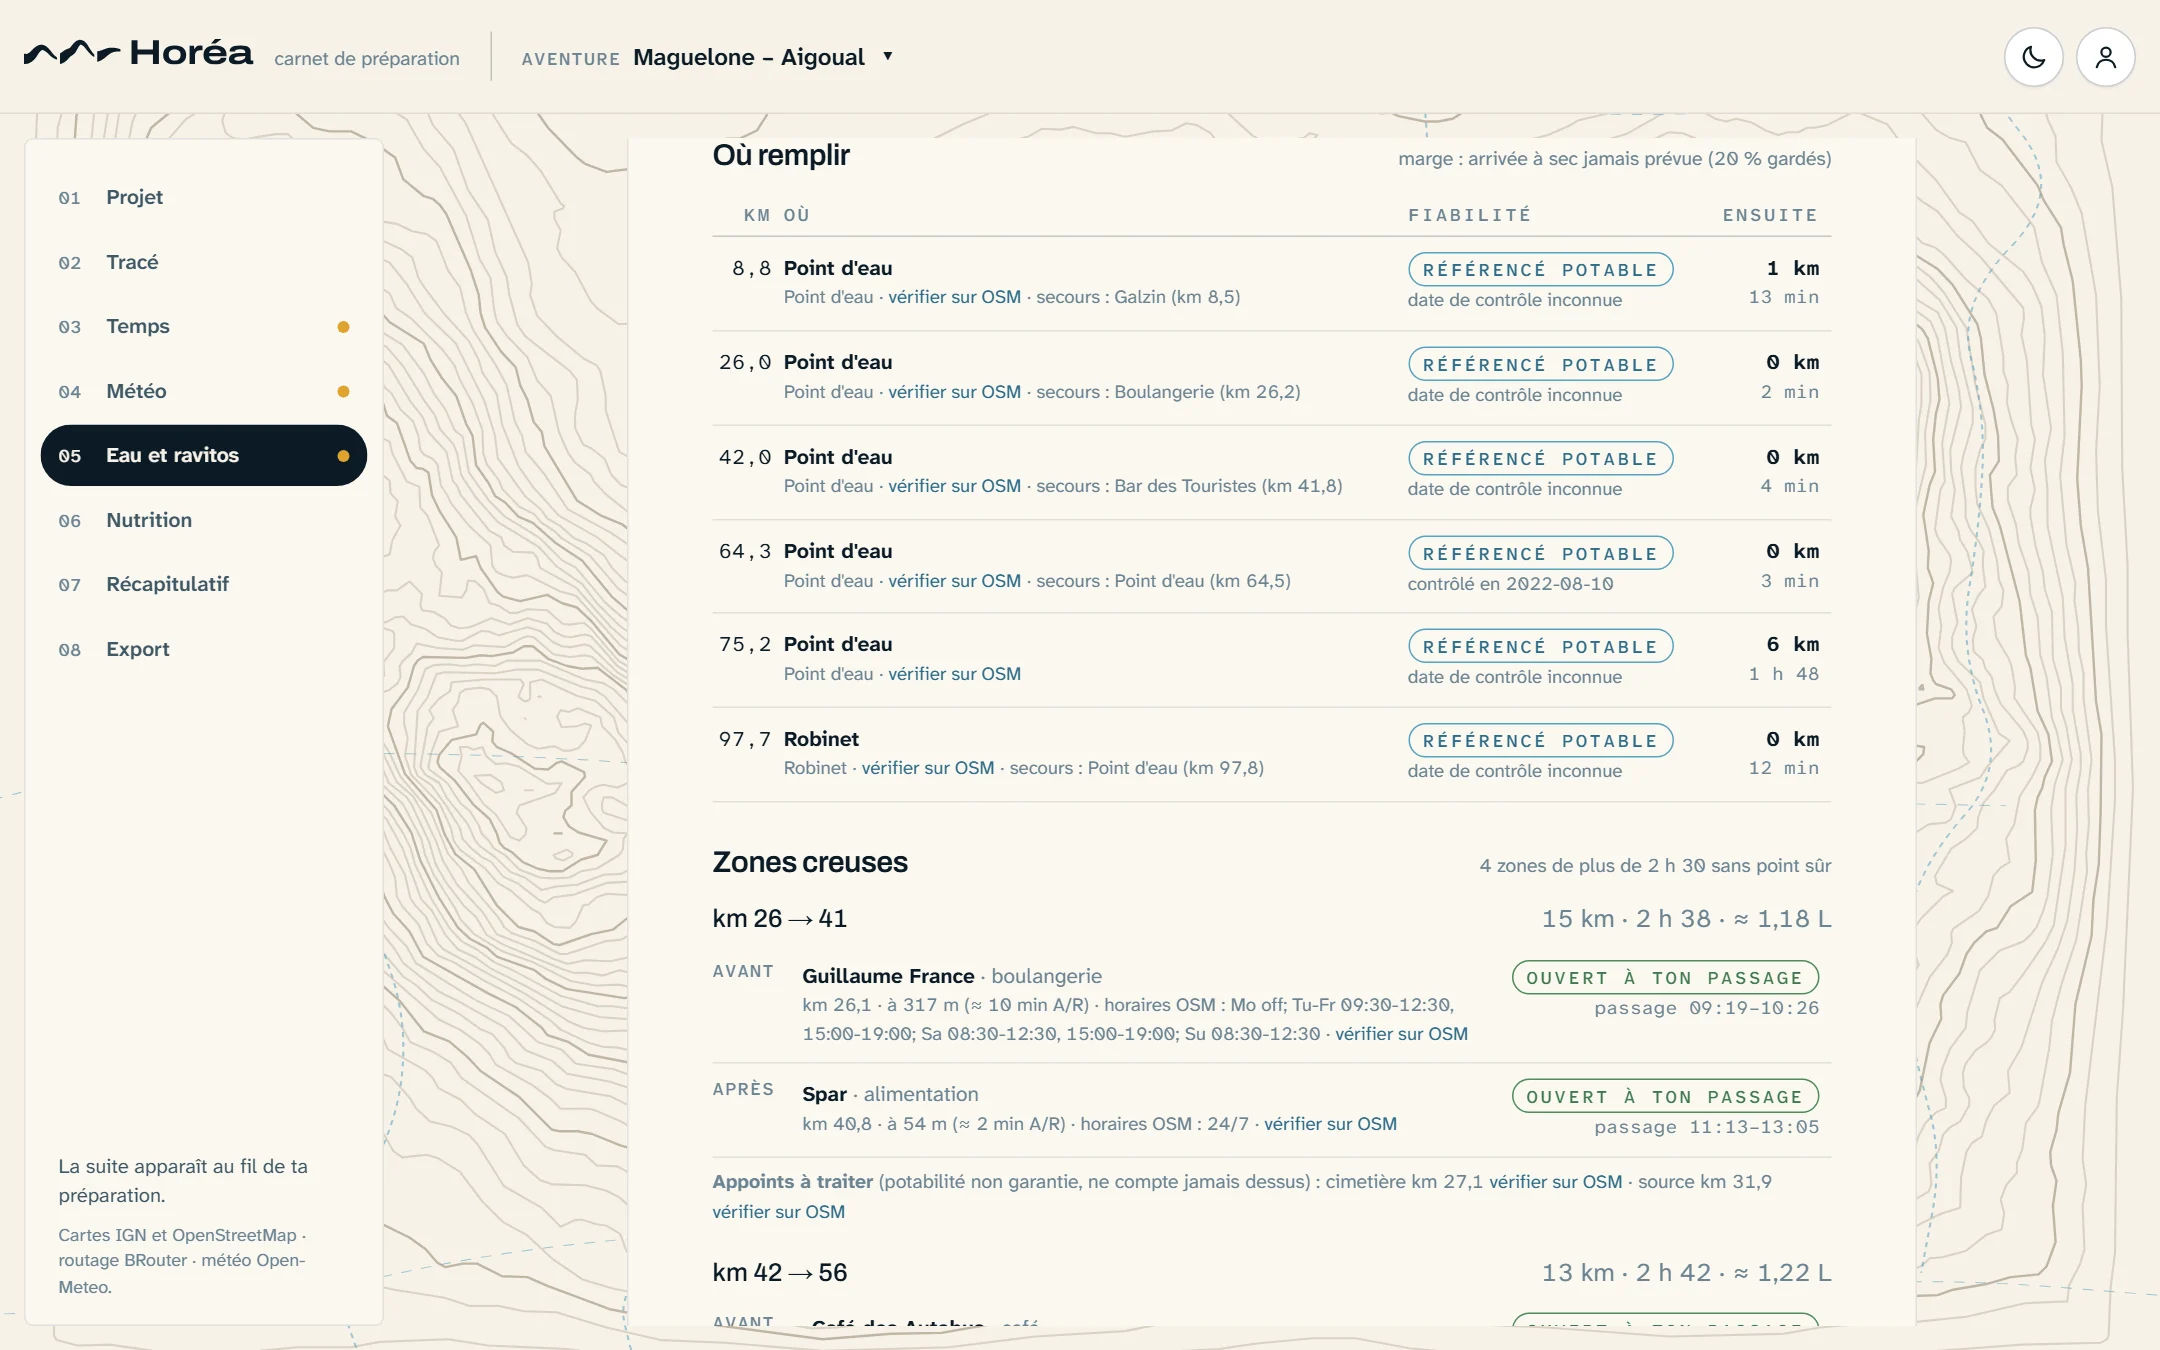Image resolution: width=2160 pixels, height=1350 pixels.
Task: Toggle dark mode with the moon icon
Action: (x=2033, y=57)
